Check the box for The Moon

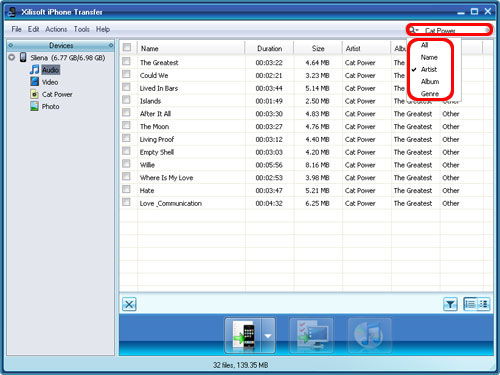point(126,125)
